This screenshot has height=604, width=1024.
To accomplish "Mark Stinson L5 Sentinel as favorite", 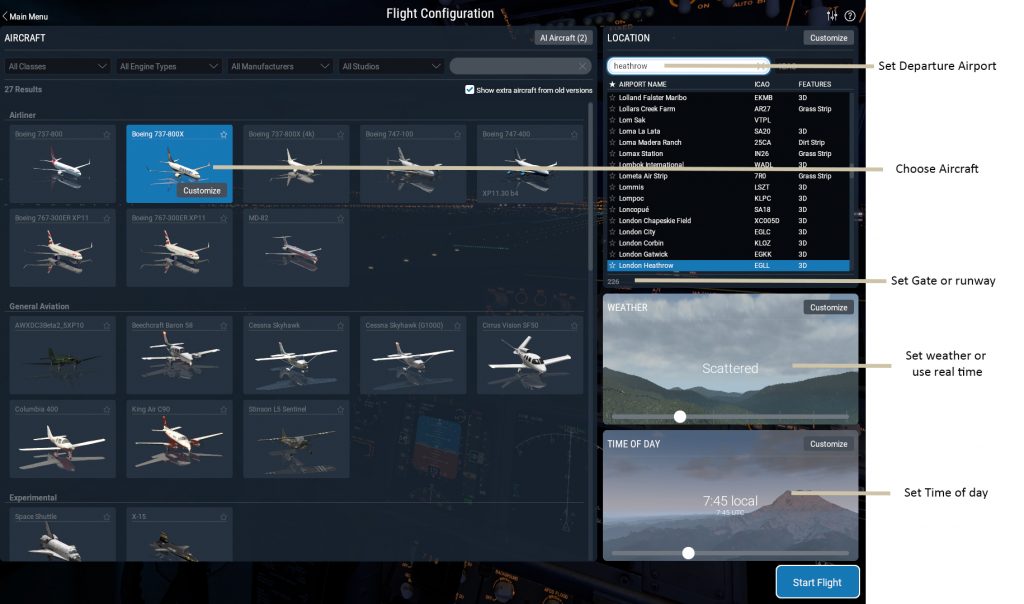I will (x=340, y=409).
